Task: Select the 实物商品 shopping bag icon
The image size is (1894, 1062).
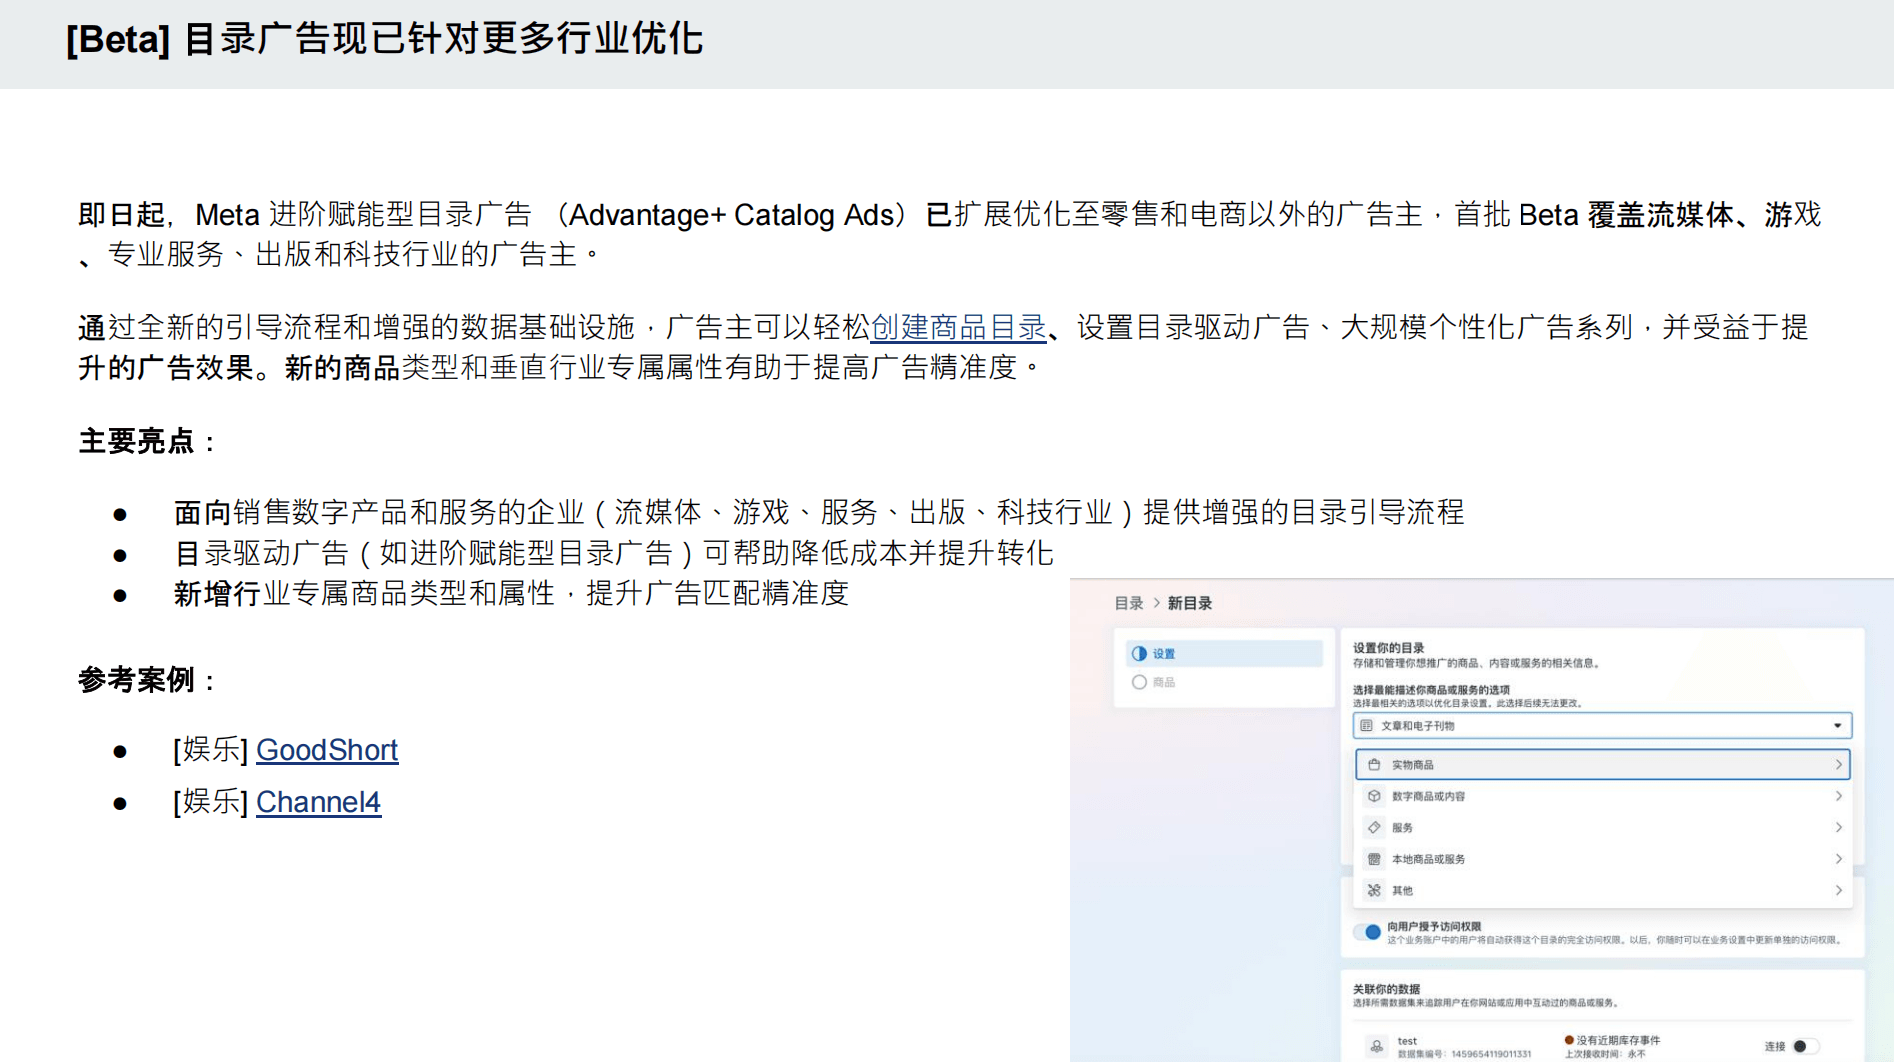Action: [x=1373, y=765]
